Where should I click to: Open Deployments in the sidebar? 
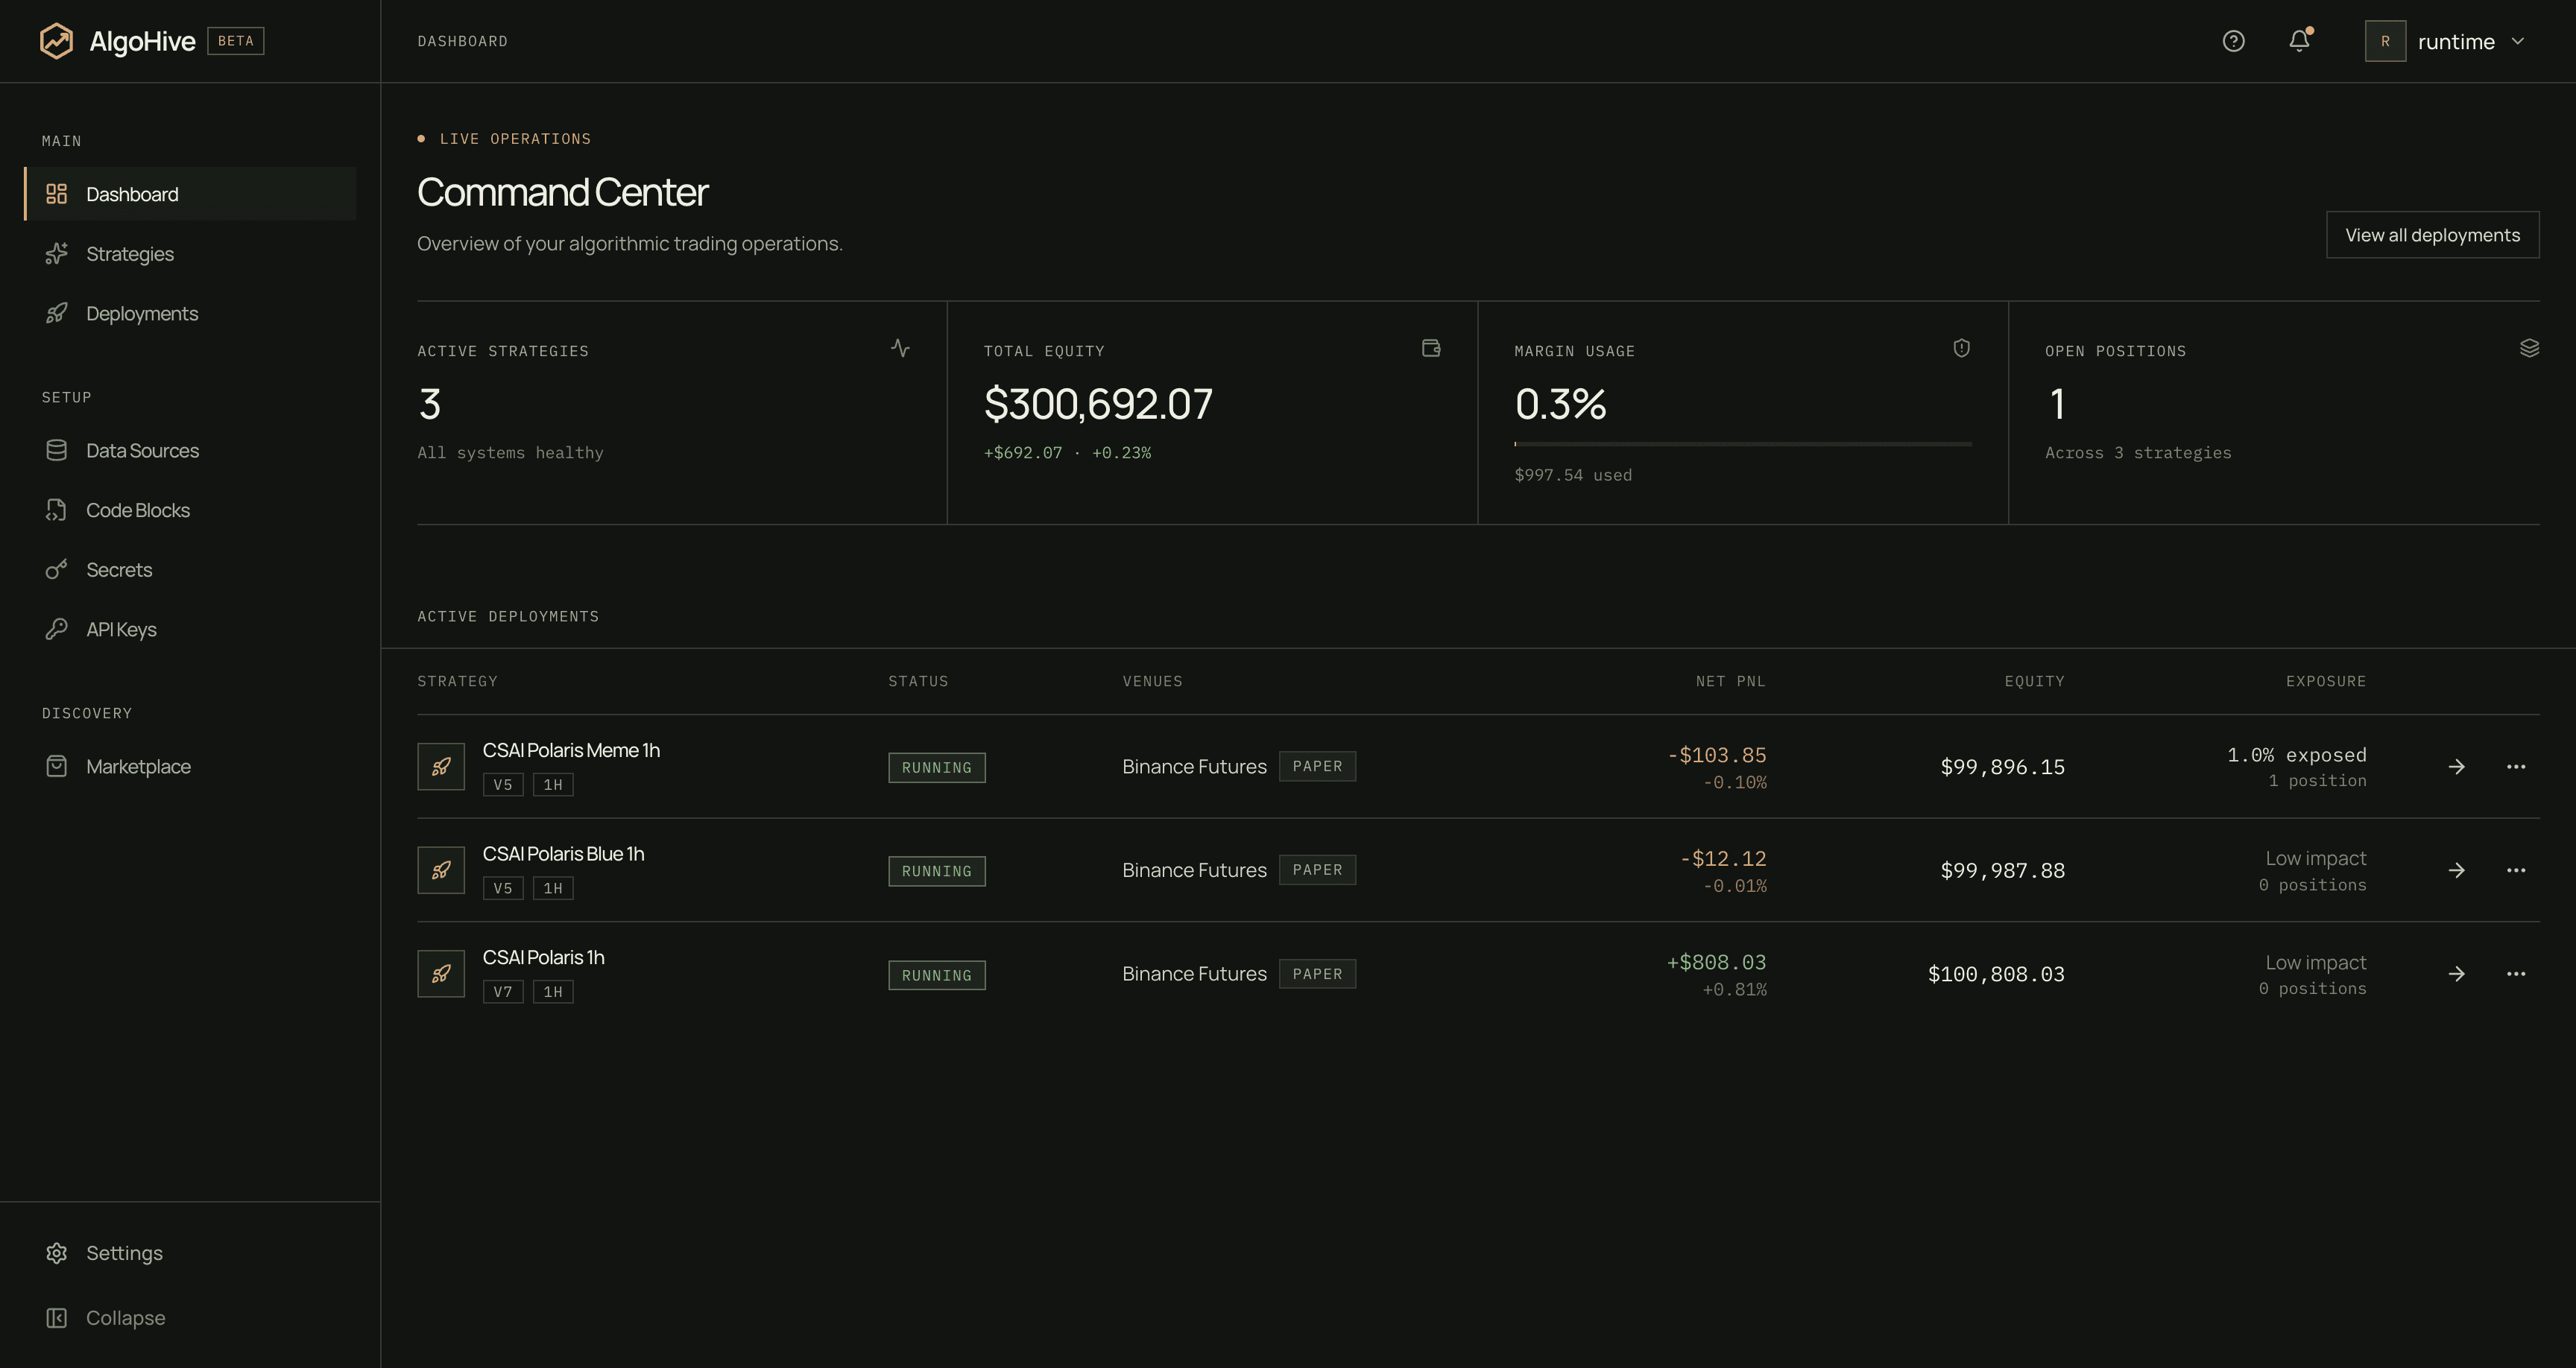[190, 314]
